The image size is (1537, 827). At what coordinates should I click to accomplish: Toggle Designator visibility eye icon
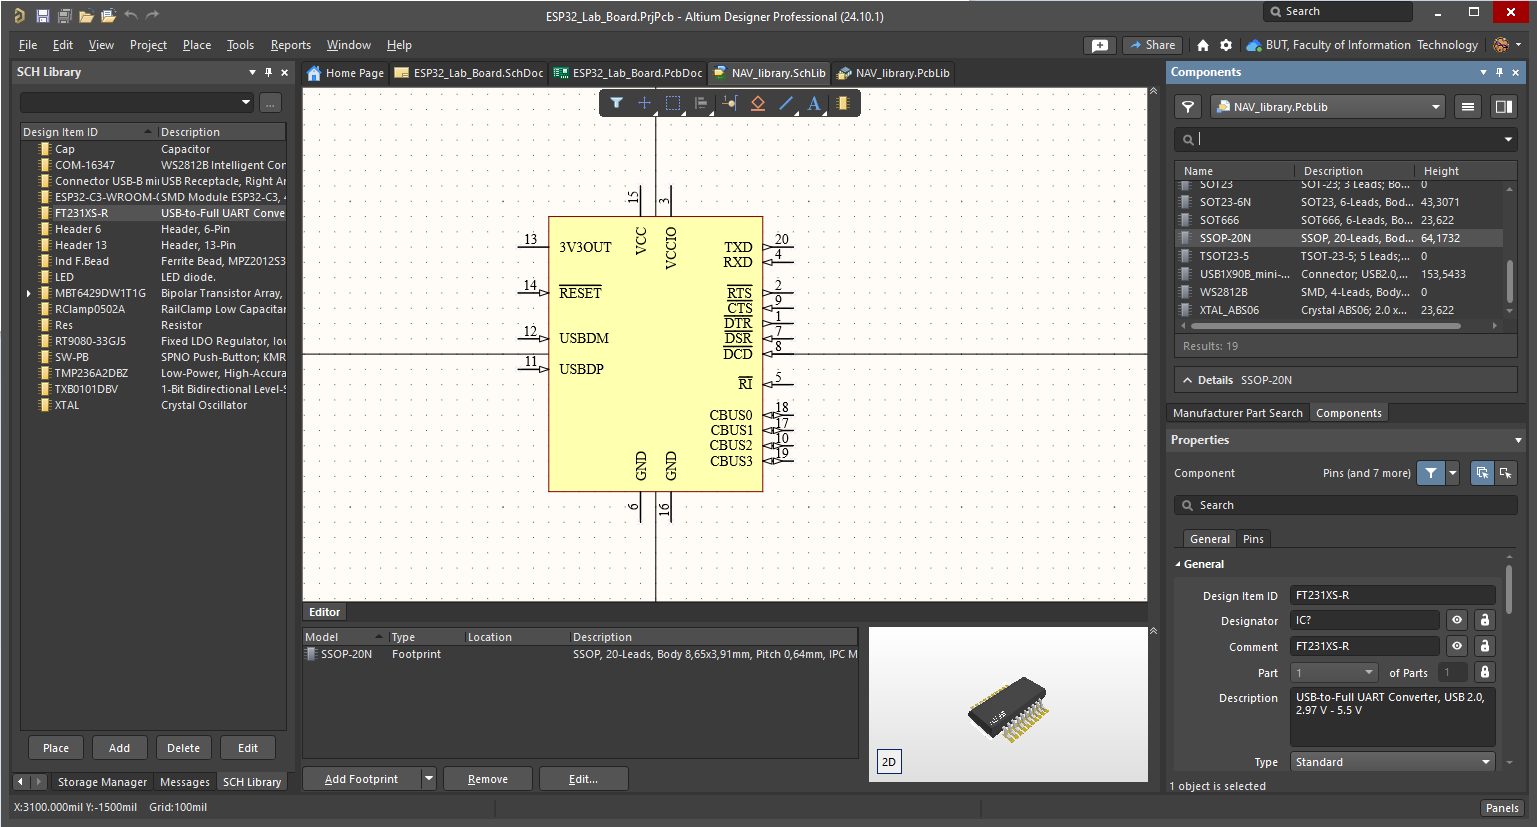coord(1457,620)
